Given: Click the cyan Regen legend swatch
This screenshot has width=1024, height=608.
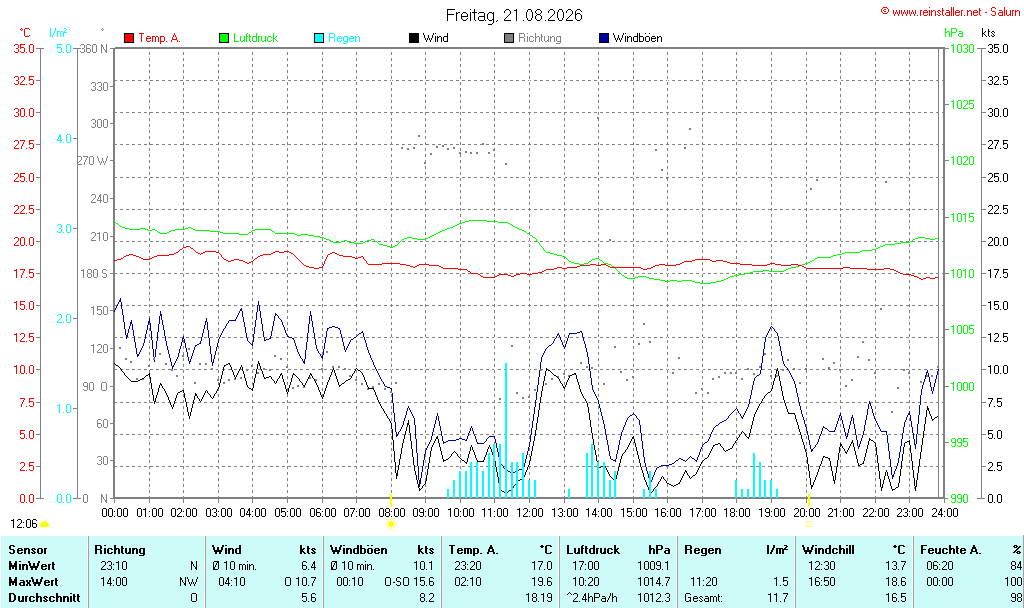Looking at the screenshot, I should [319, 38].
